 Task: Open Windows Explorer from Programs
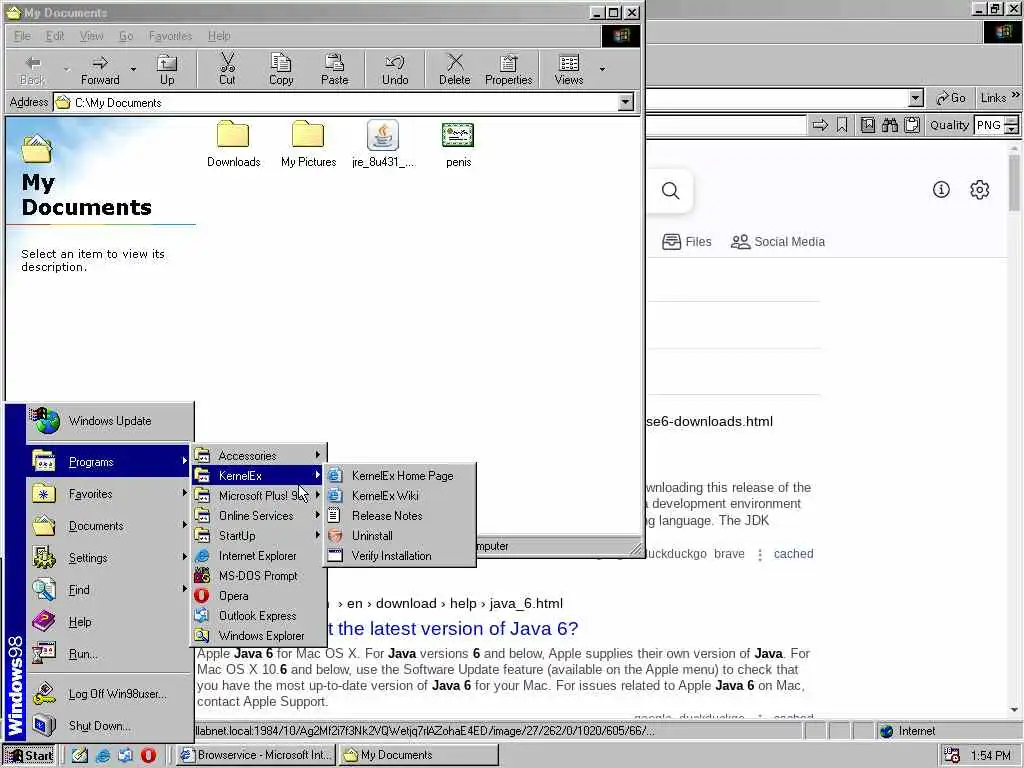click(x=259, y=635)
